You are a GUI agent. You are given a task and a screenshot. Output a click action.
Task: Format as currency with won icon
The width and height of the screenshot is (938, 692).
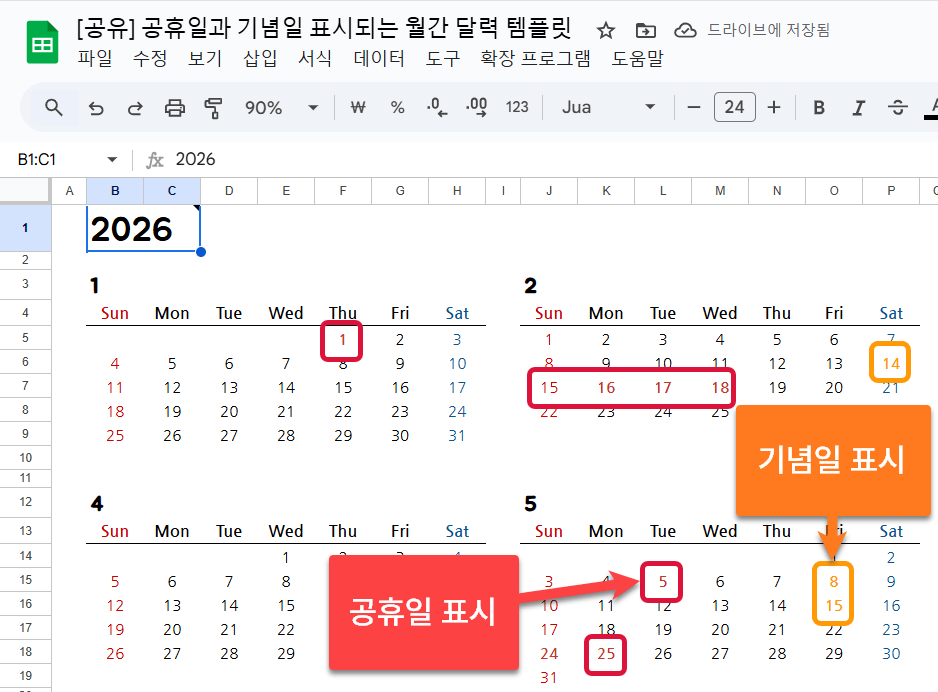coord(357,107)
